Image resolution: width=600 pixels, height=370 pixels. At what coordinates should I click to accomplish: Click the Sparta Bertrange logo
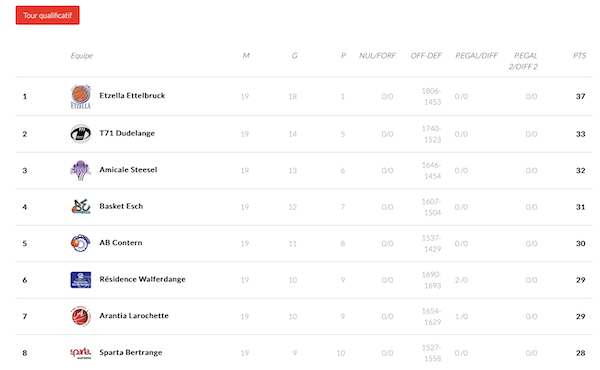[x=81, y=353]
